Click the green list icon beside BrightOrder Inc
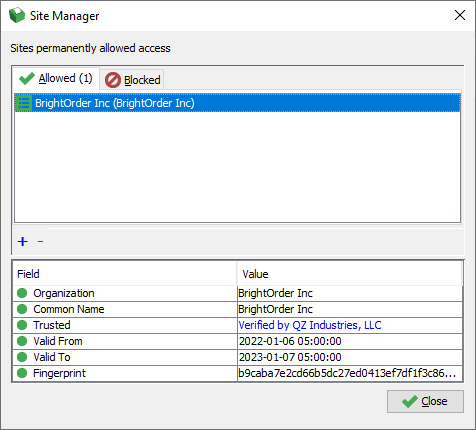This screenshot has height=430, width=476. 24,103
